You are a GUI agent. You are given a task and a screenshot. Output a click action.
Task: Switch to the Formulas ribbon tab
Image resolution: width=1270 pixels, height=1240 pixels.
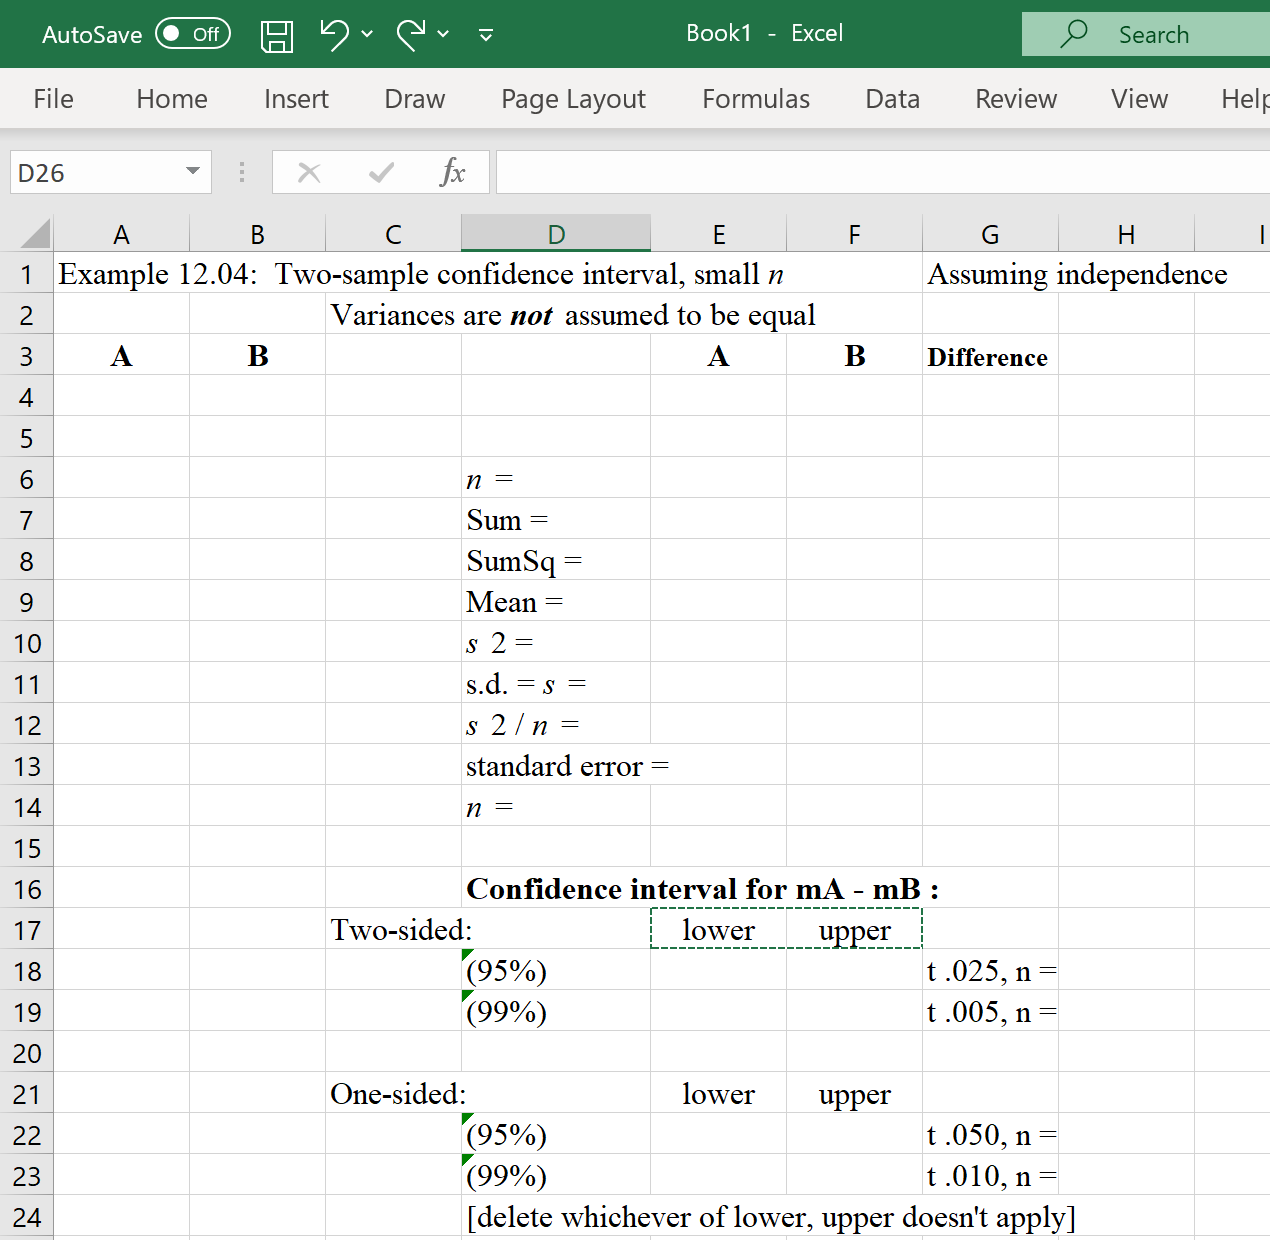(755, 98)
